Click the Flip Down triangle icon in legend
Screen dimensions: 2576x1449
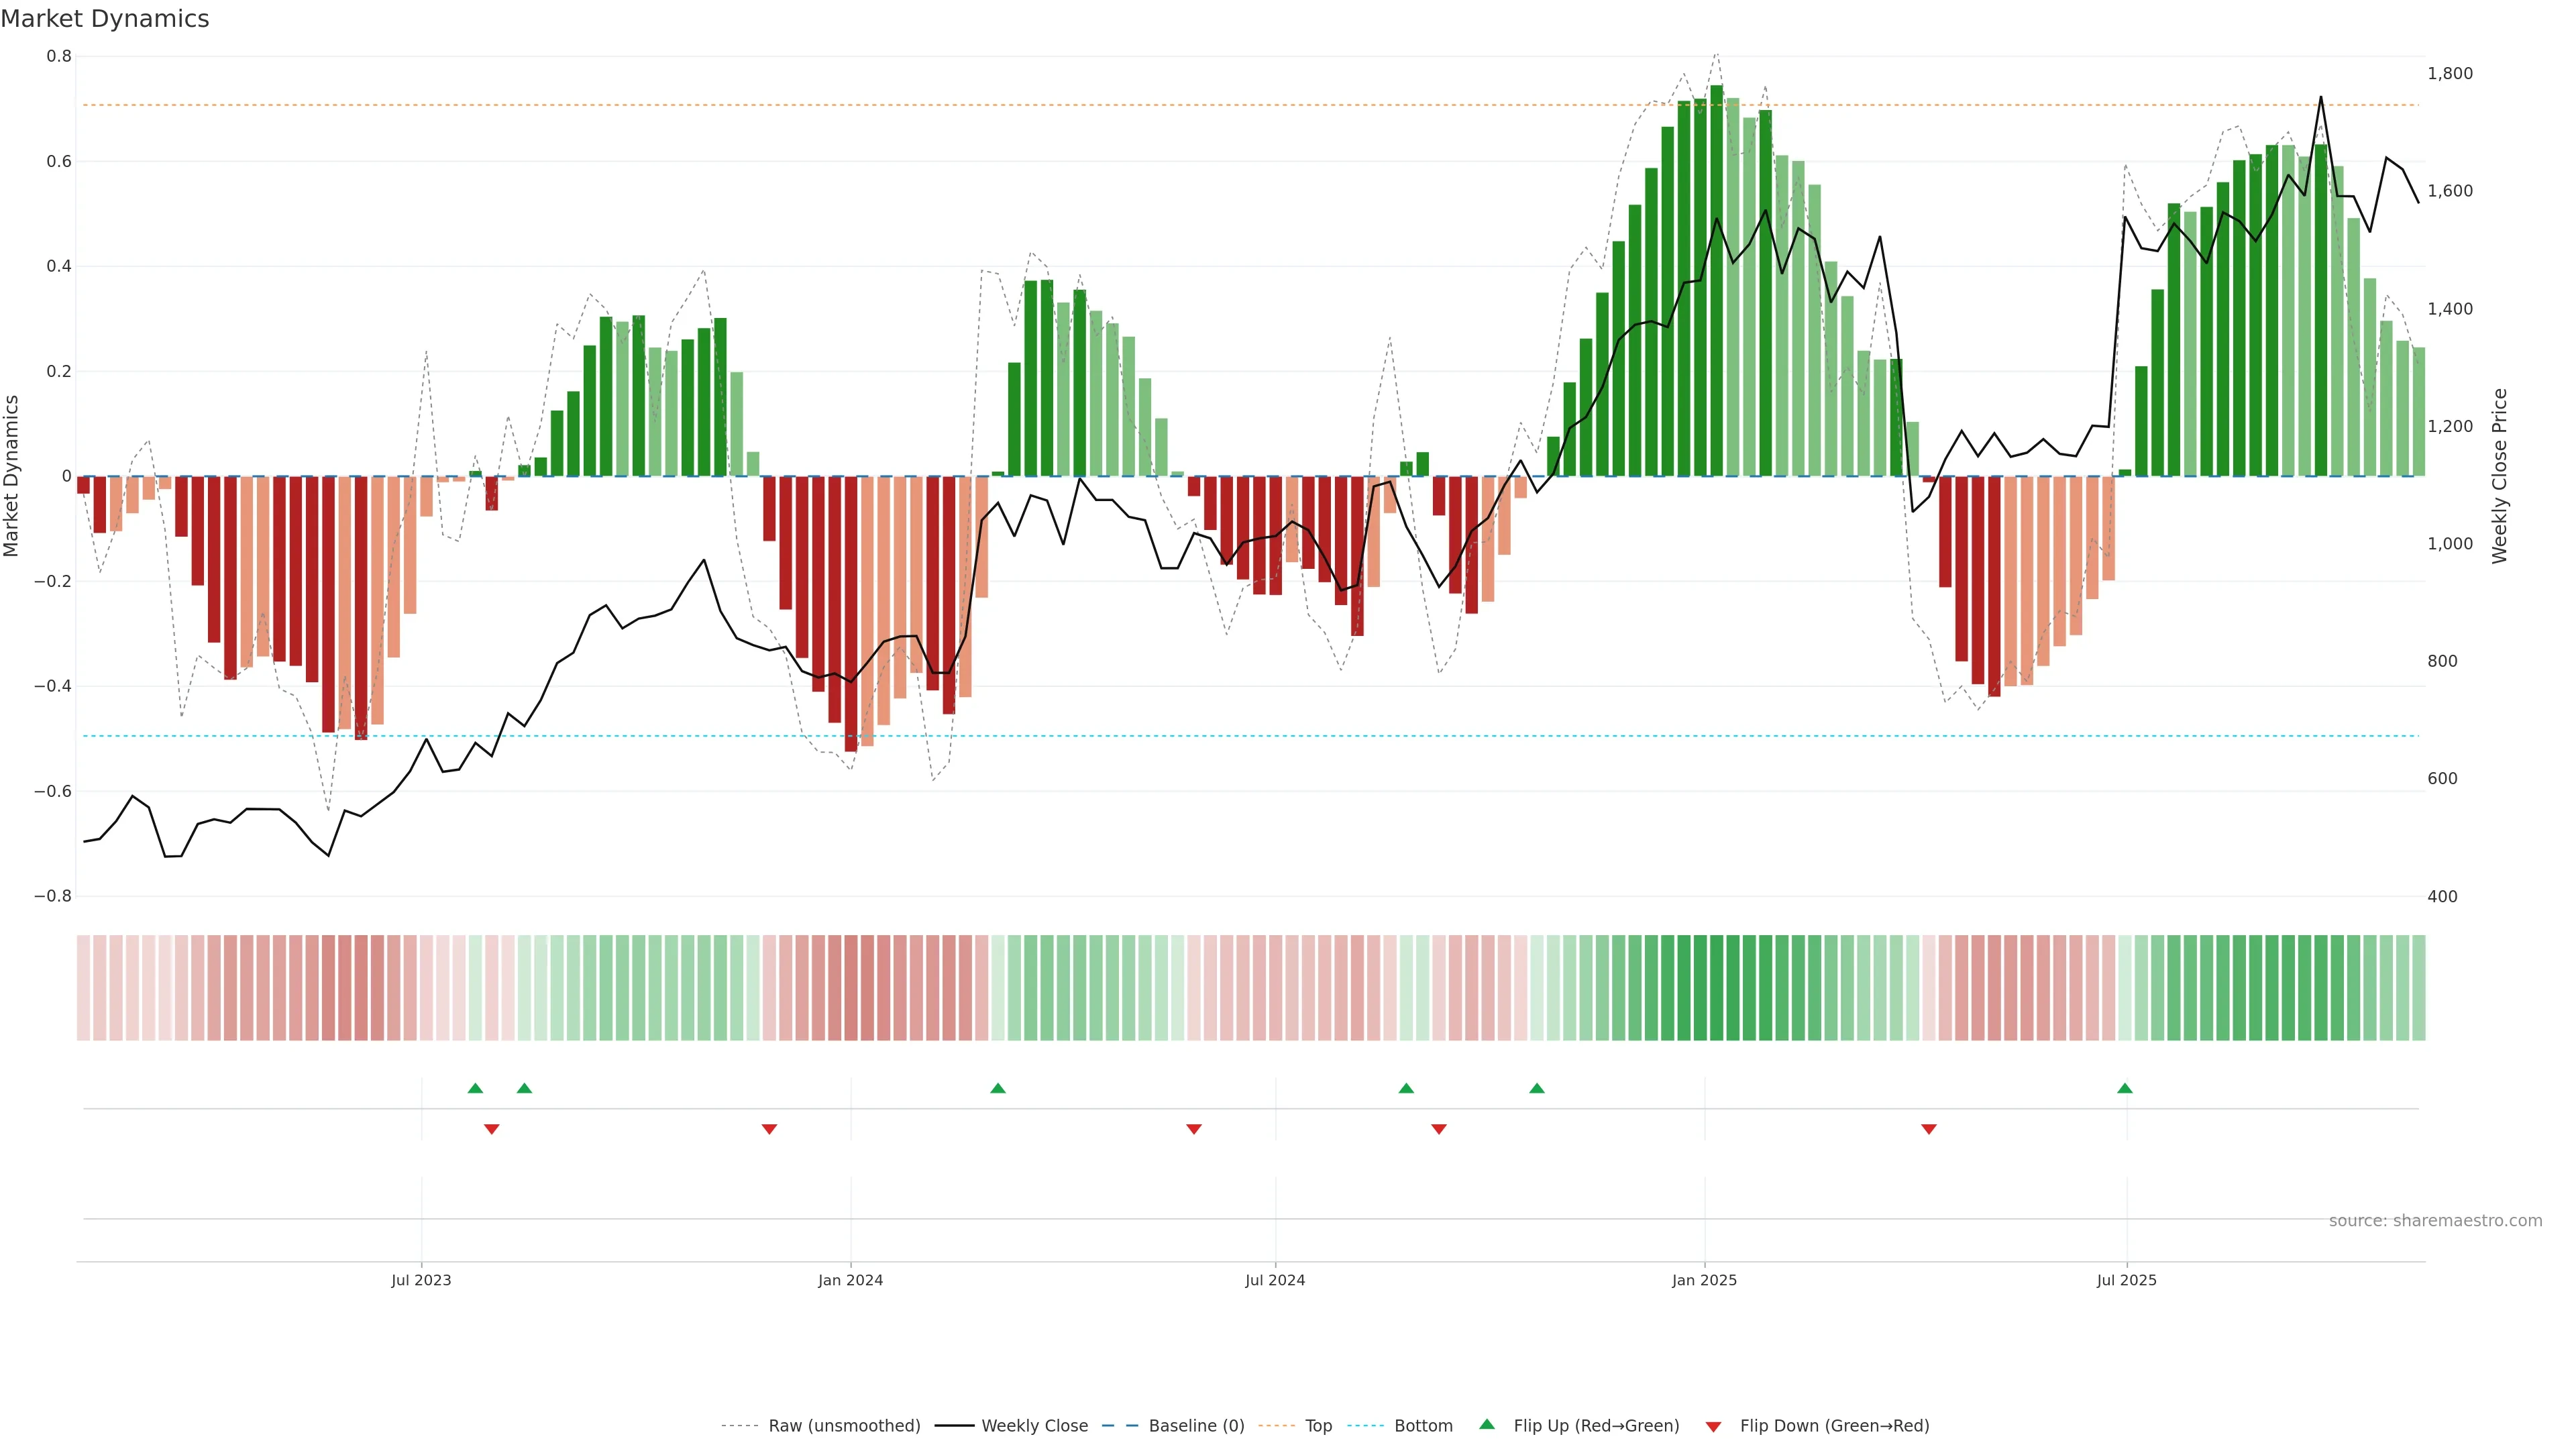[1713, 1426]
